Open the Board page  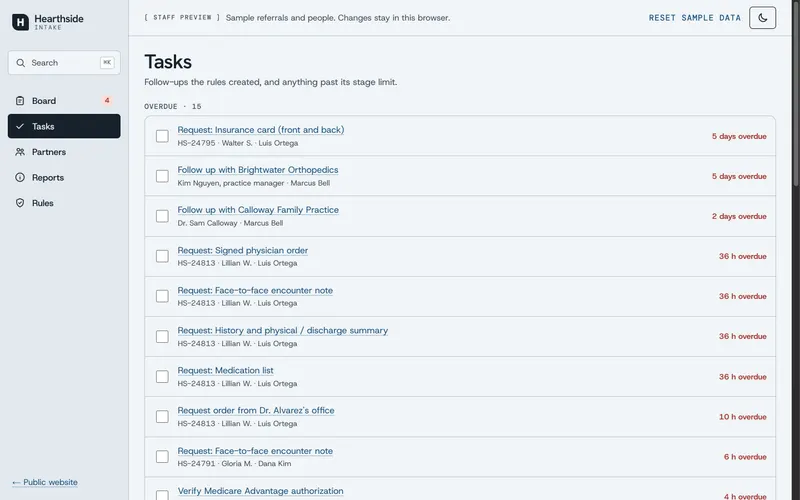[x=64, y=101]
